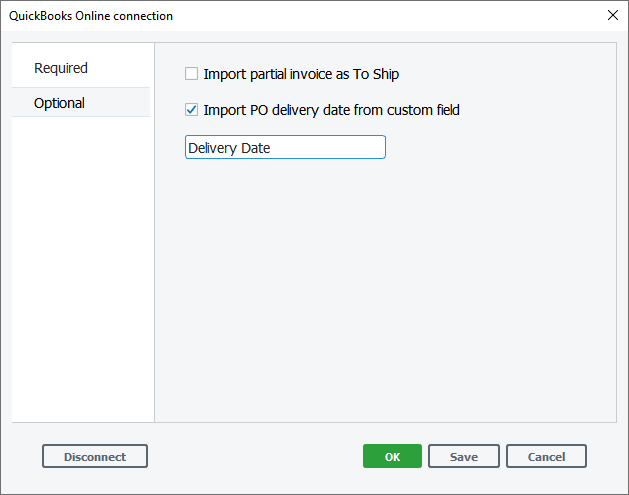629x495 pixels.
Task: Click the word "Date" inside the text box
Action: click(256, 148)
